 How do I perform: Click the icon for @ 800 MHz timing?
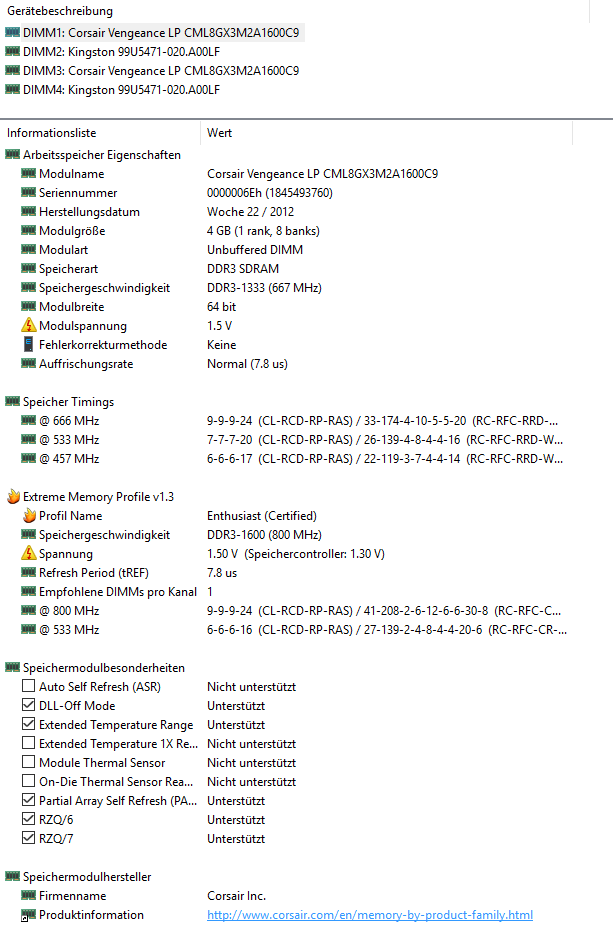[28, 611]
